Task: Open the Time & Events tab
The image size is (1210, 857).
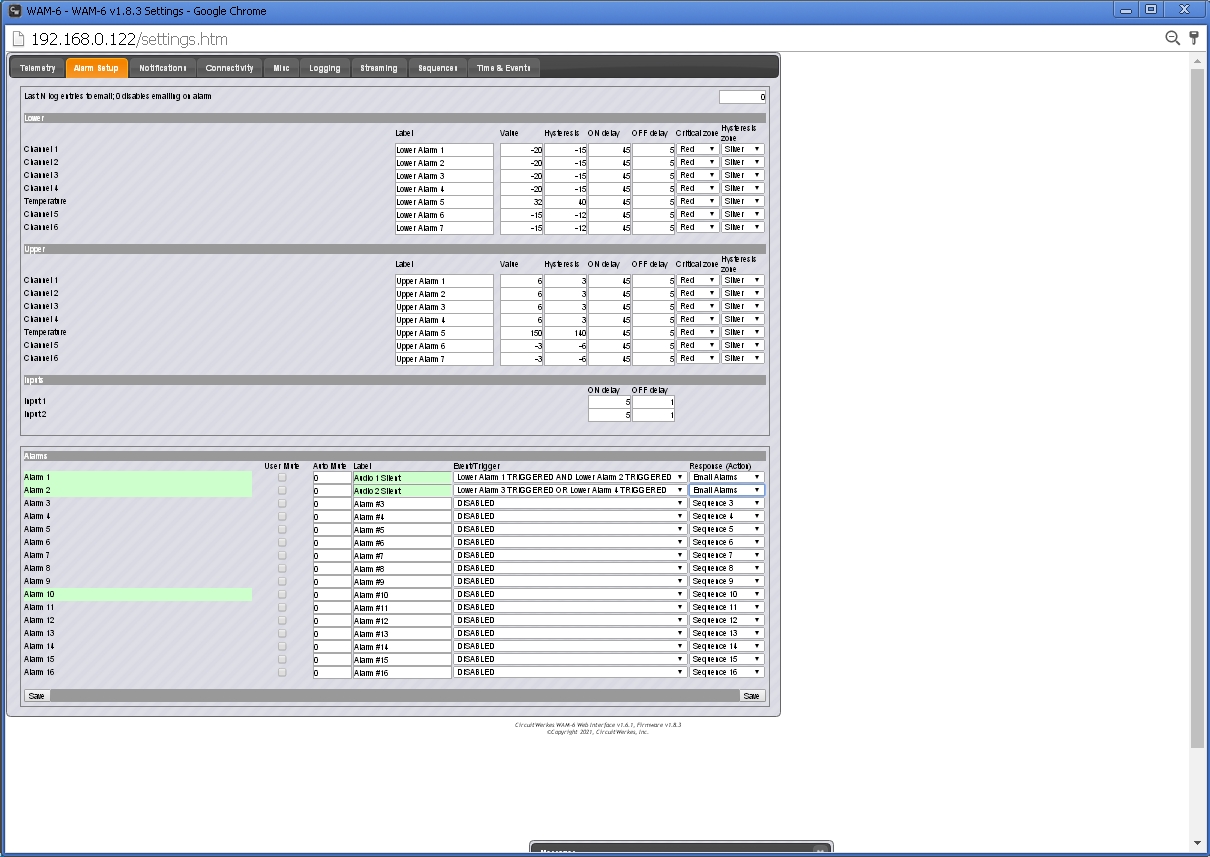Action: (504, 67)
